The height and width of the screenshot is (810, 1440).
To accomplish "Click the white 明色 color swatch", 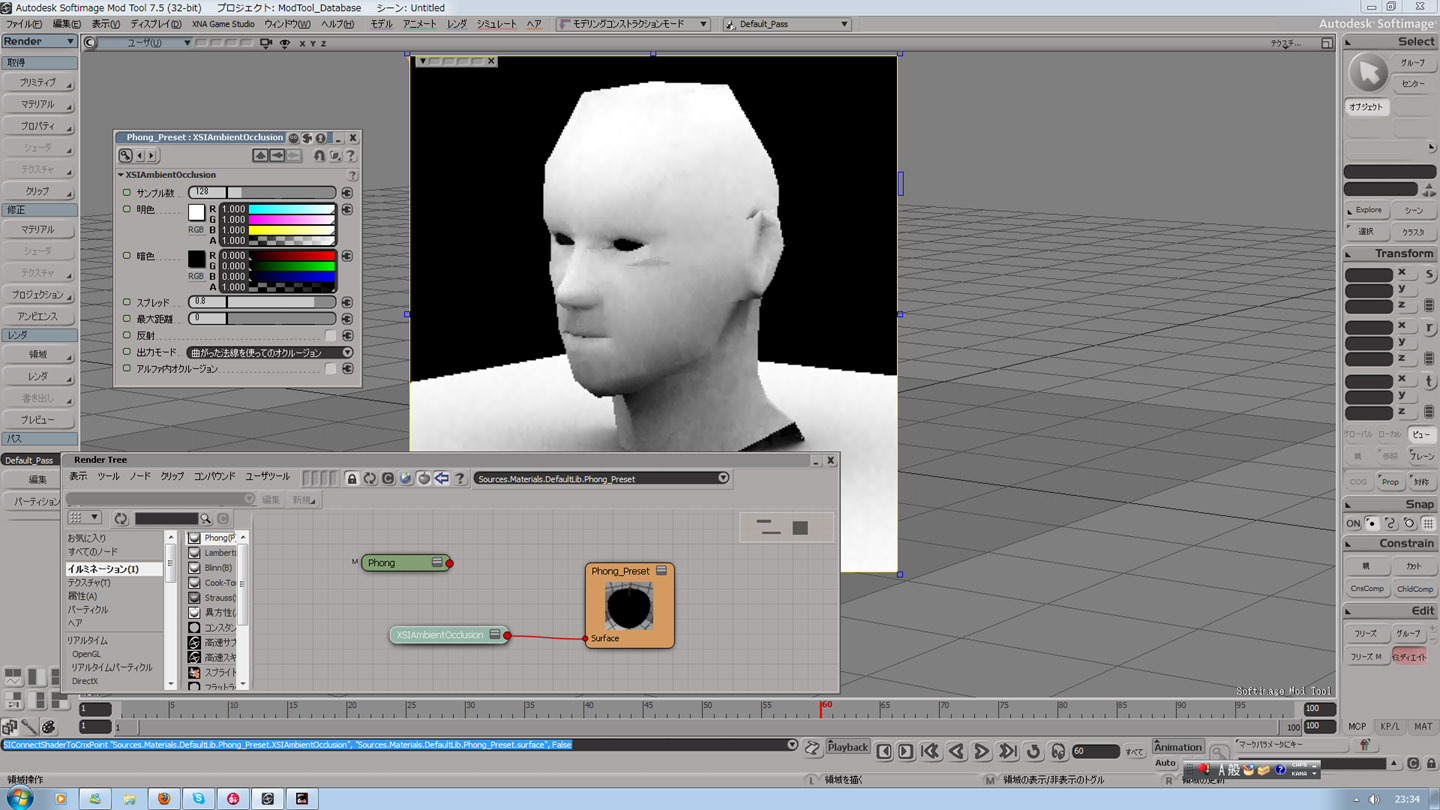I will (197, 213).
